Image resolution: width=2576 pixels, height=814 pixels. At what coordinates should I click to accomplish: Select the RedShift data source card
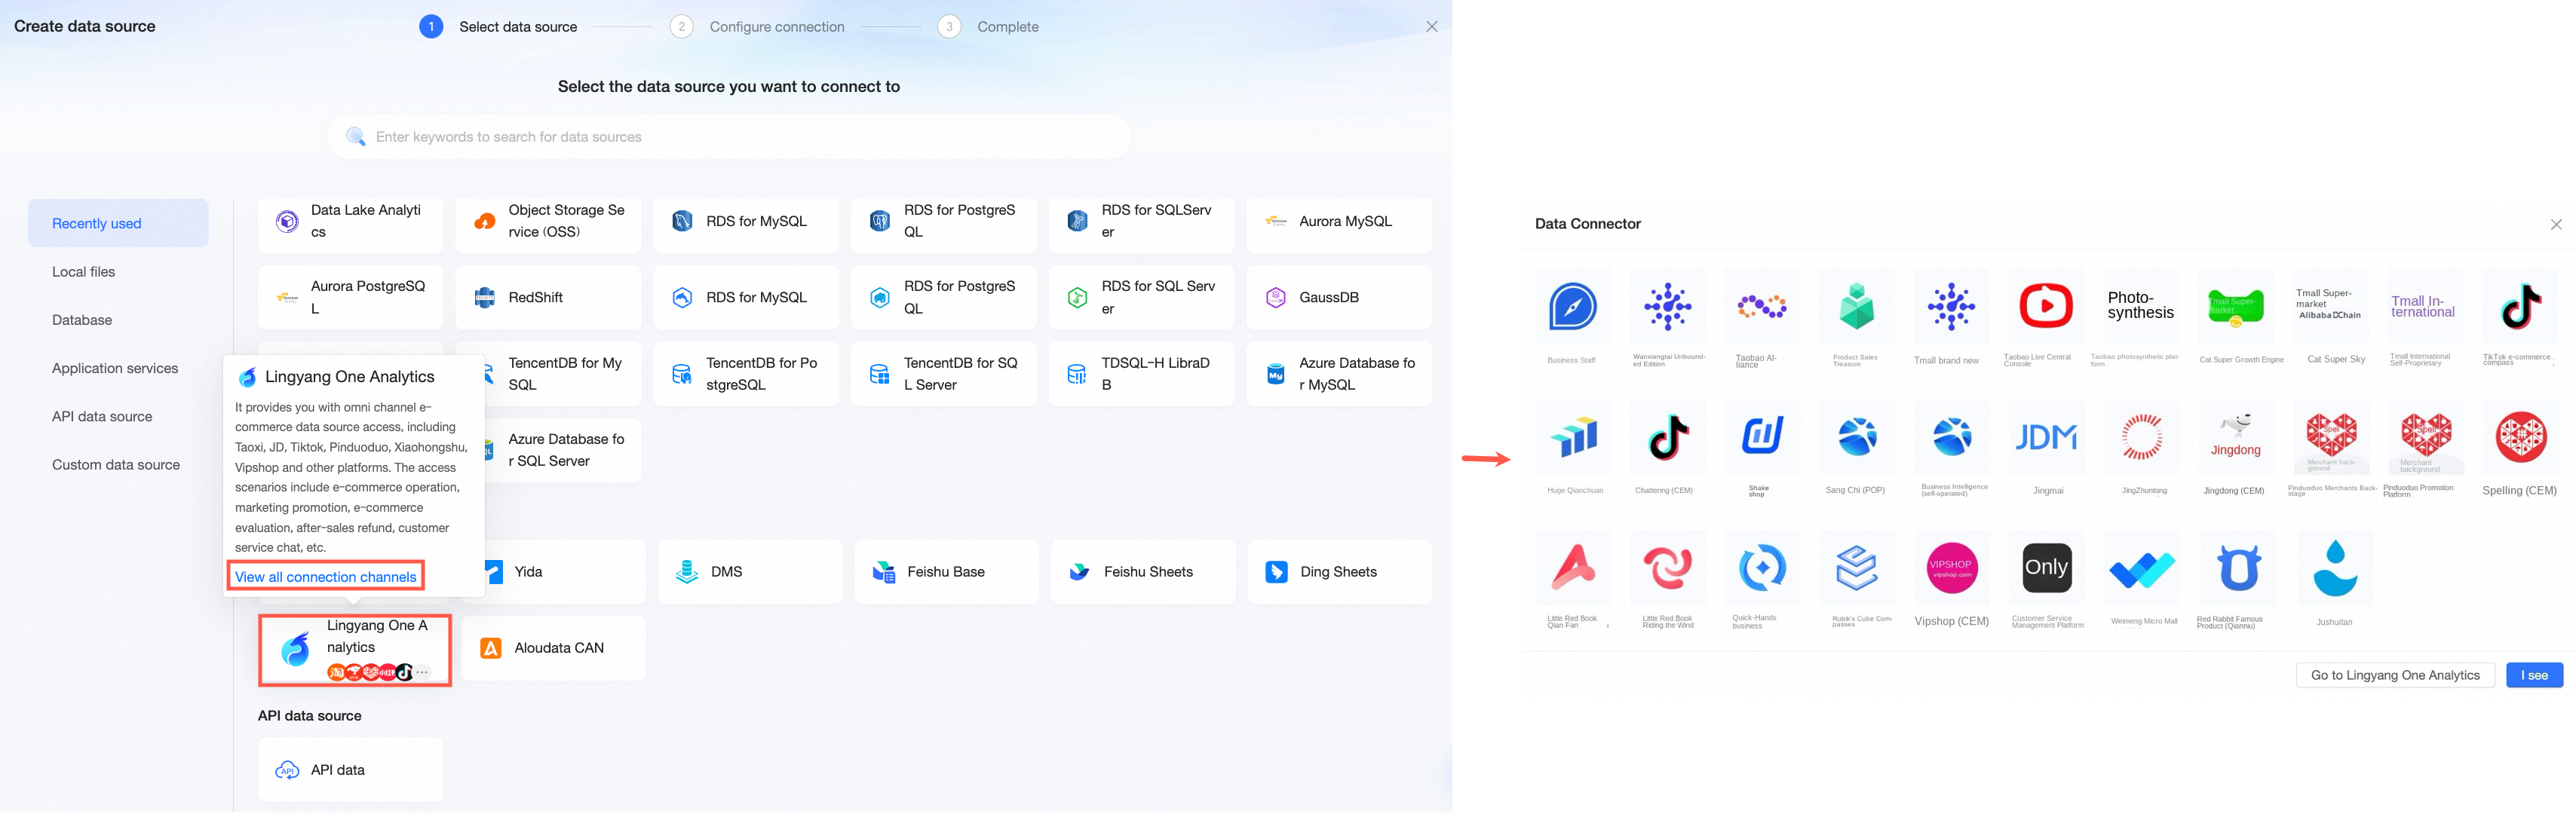tap(548, 297)
